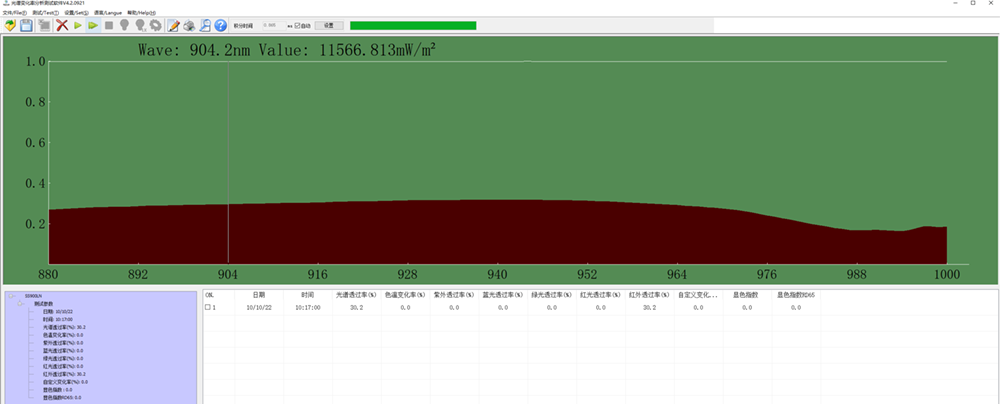Screen dimensions: 1000x404
Task: Click the printer icon
Action: (188, 25)
